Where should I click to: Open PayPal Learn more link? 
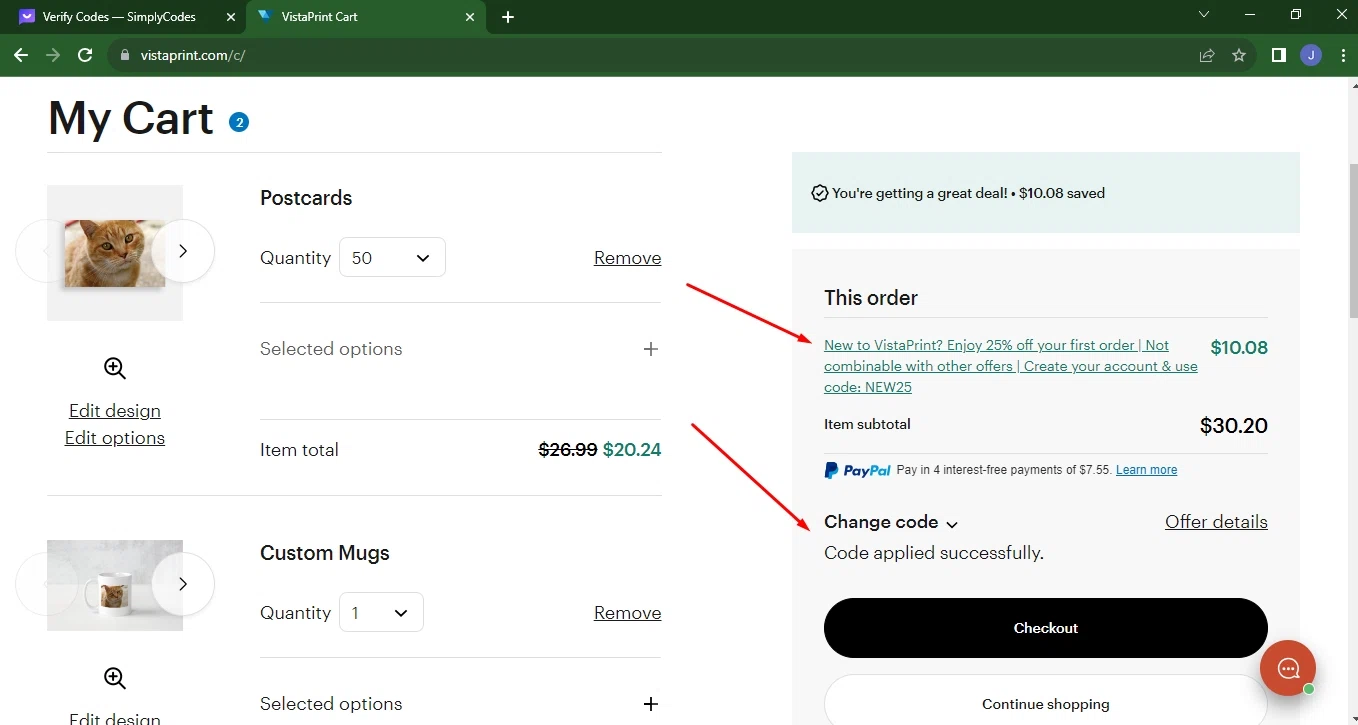point(1146,470)
